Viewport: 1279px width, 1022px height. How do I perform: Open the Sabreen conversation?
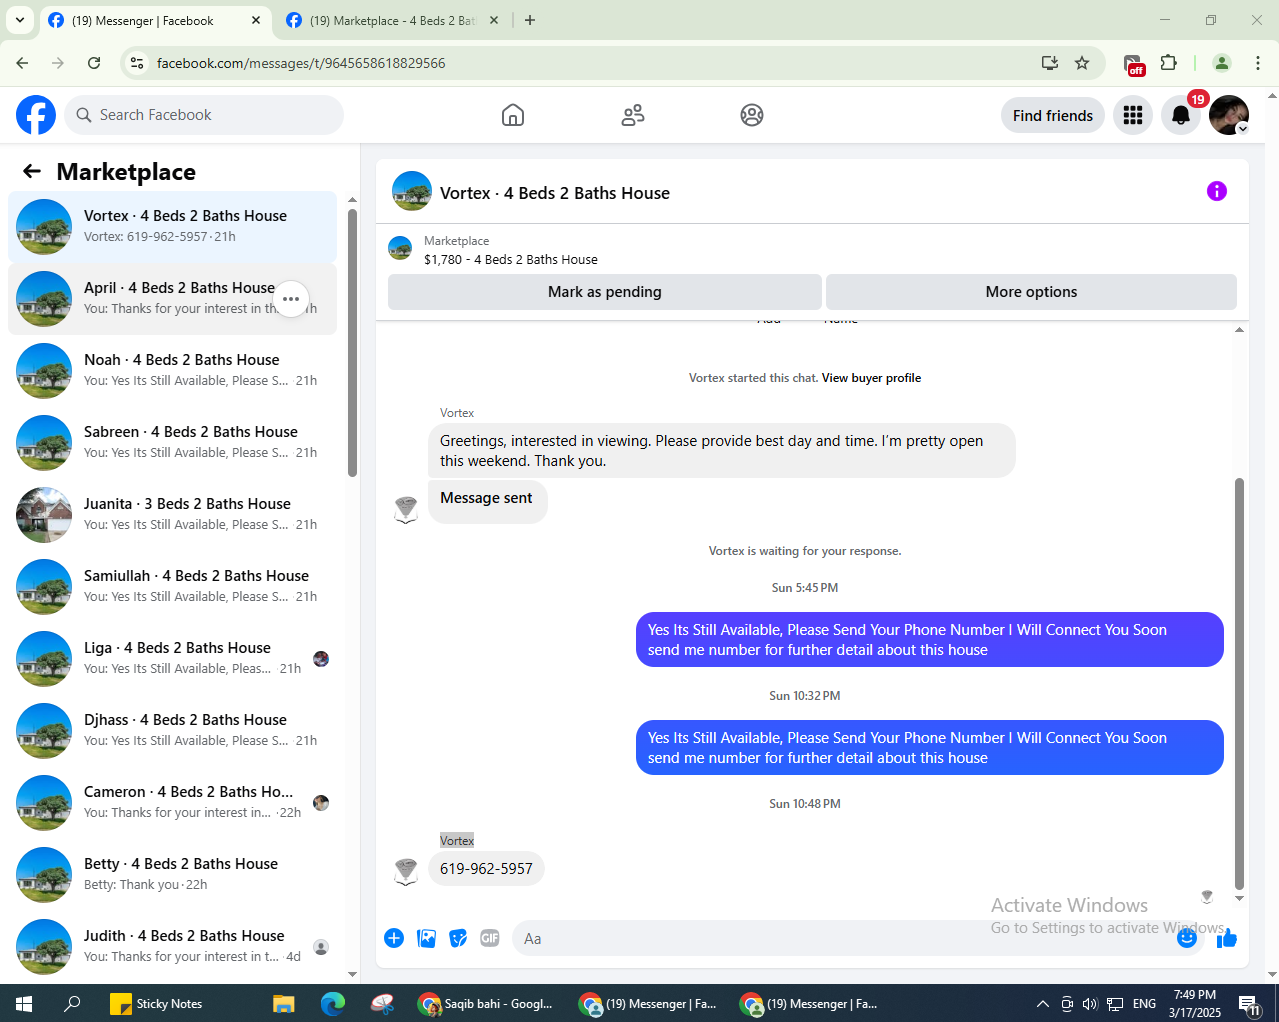[172, 443]
